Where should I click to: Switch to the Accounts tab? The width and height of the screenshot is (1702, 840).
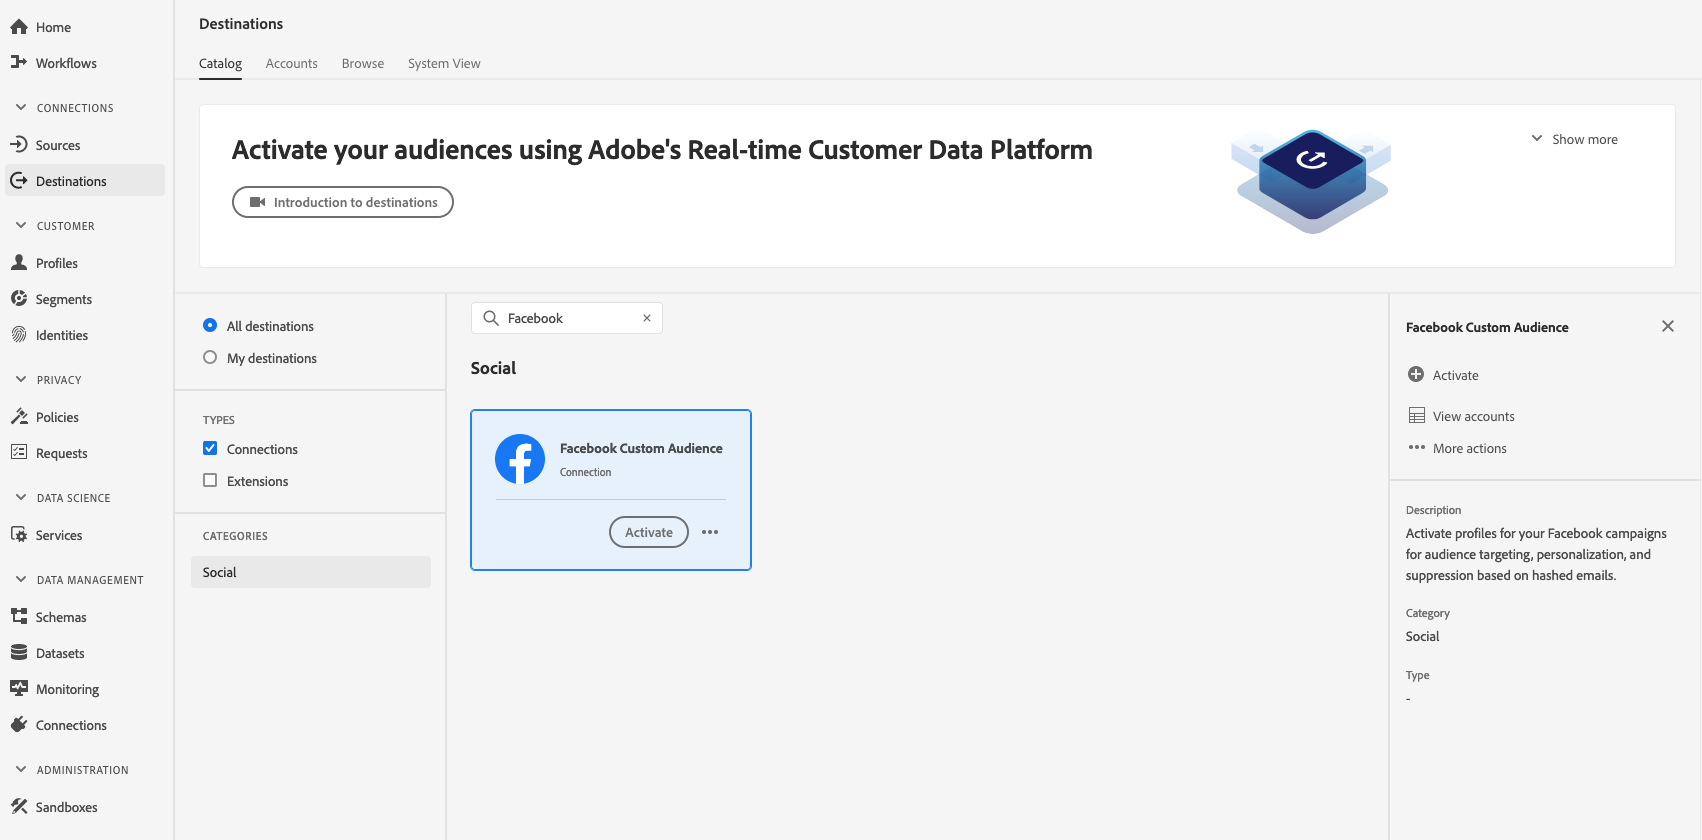point(291,63)
